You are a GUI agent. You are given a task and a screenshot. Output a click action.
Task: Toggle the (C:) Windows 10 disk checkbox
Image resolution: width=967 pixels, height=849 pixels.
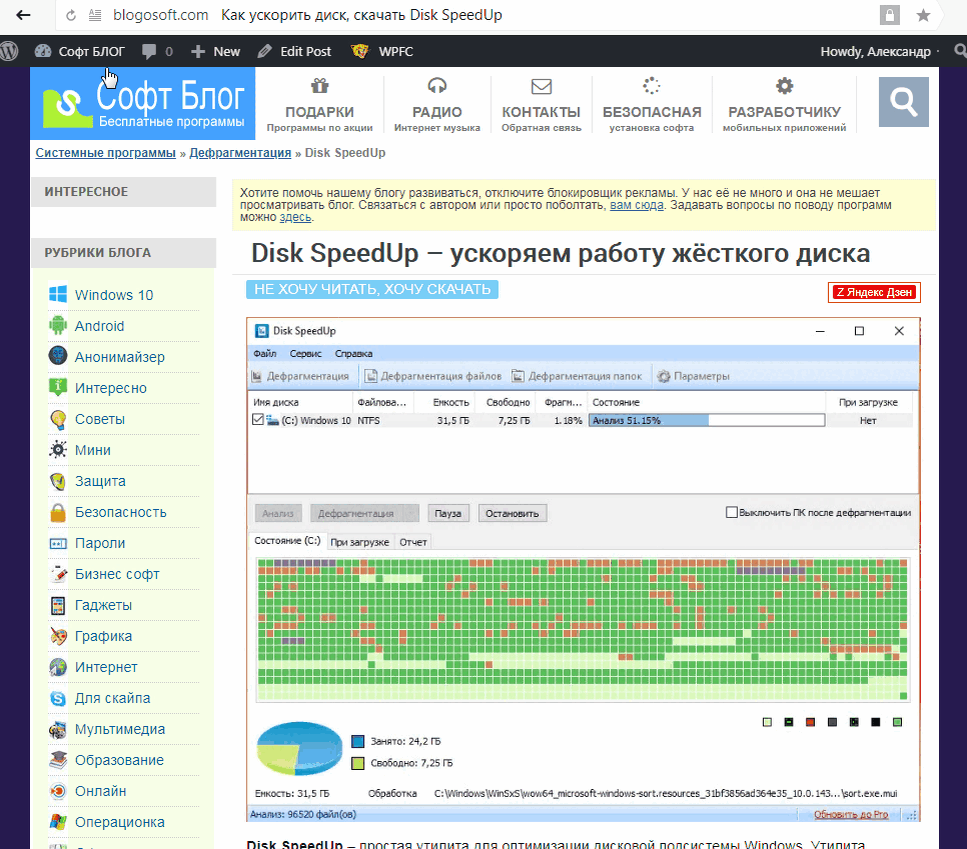point(258,420)
